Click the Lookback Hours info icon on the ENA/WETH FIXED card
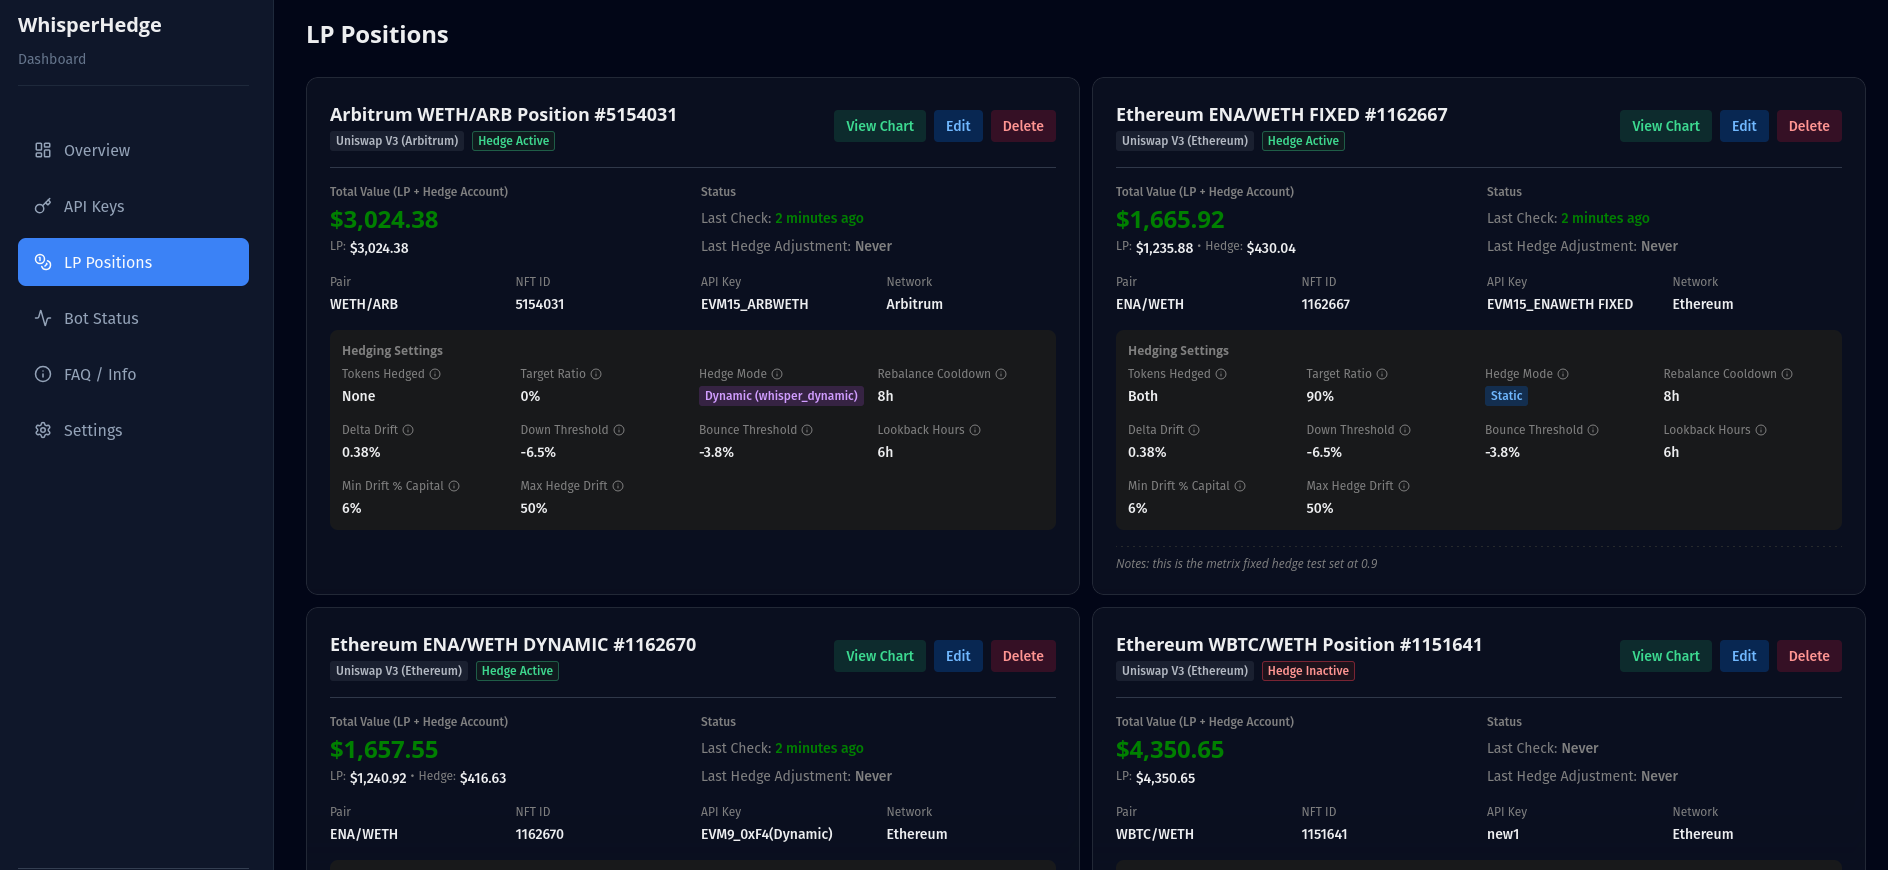This screenshot has width=1888, height=870. click(x=1761, y=430)
